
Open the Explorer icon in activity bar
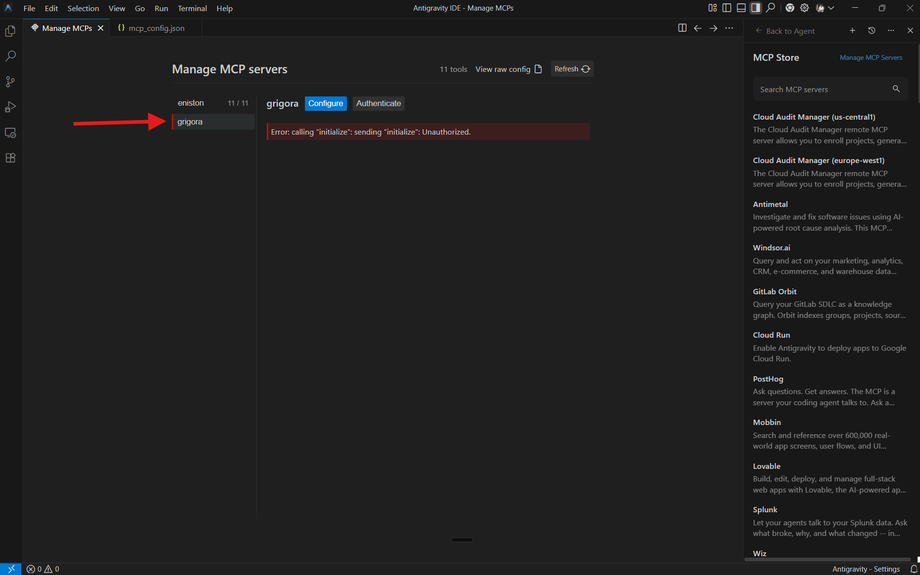coord(10,31)
